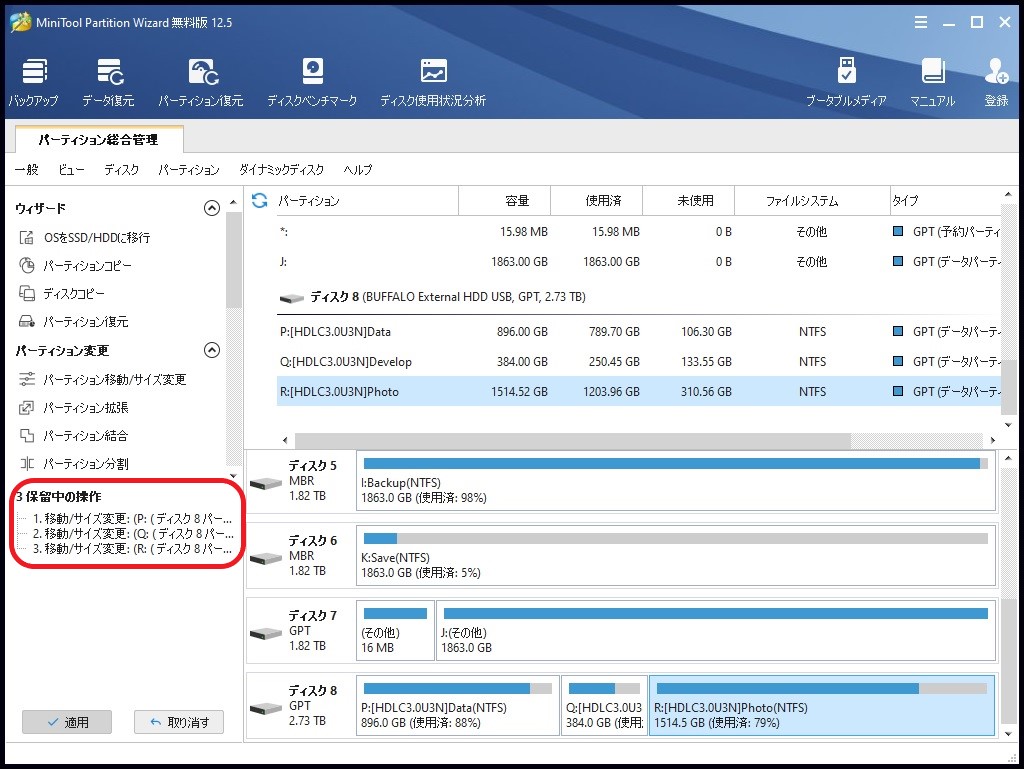
Task: Select the パーティション総合管理 tab
Action: pos(99,140)
